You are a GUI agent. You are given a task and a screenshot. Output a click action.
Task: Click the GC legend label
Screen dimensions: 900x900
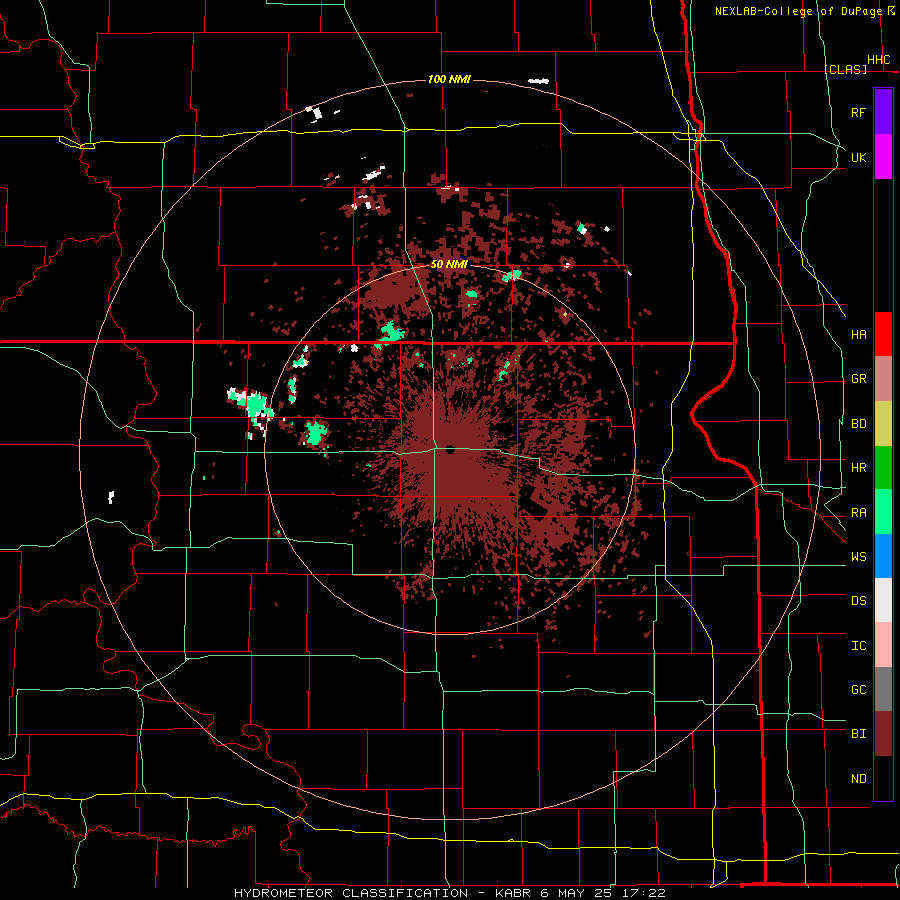coord(858,690)
